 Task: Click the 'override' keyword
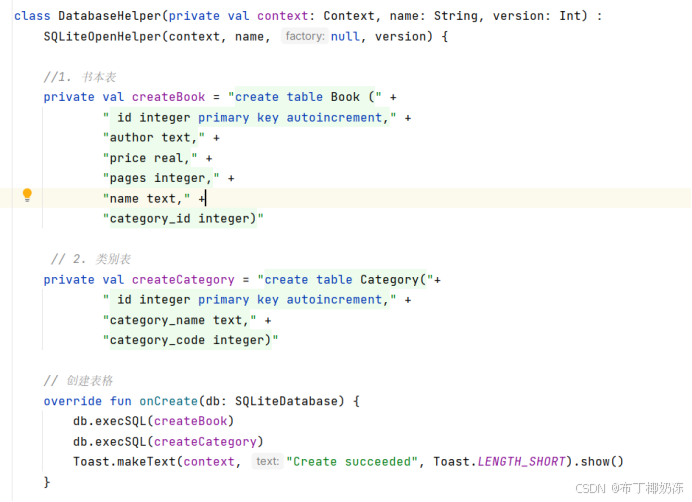coord(73,401)
